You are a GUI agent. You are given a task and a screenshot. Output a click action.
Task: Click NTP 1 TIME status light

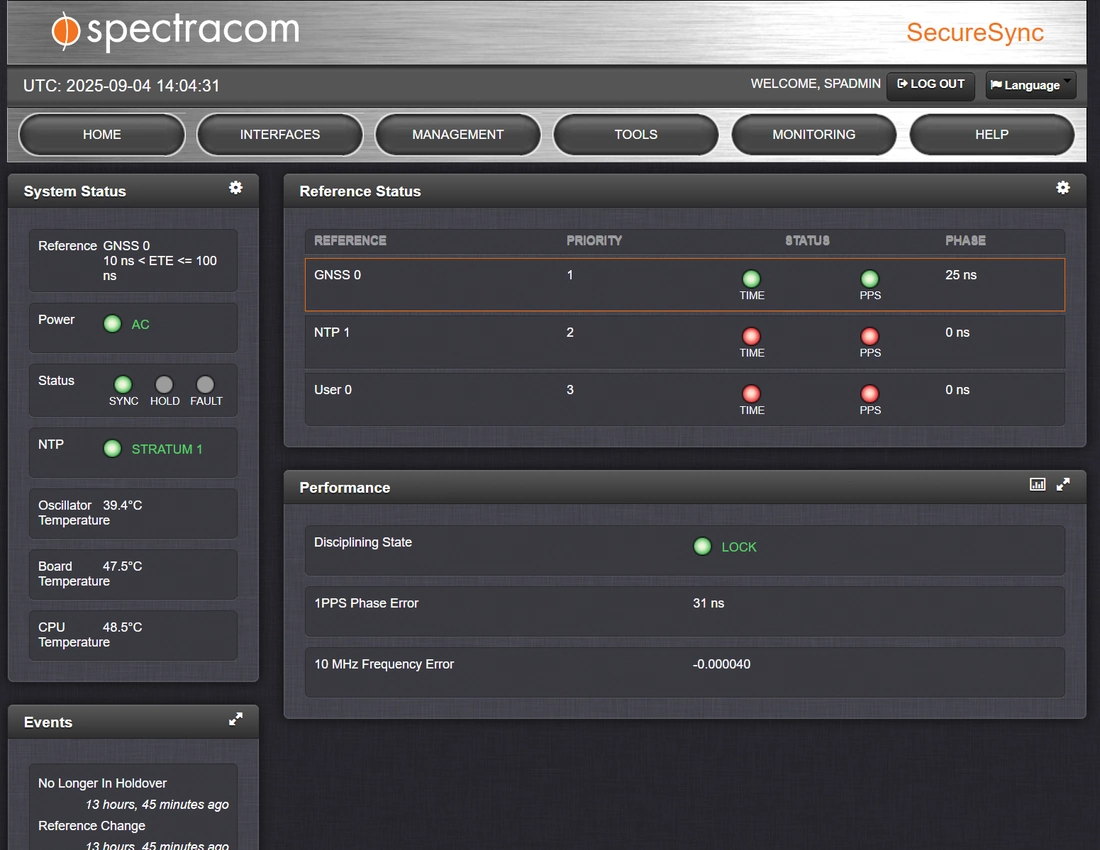click(751, 336)
